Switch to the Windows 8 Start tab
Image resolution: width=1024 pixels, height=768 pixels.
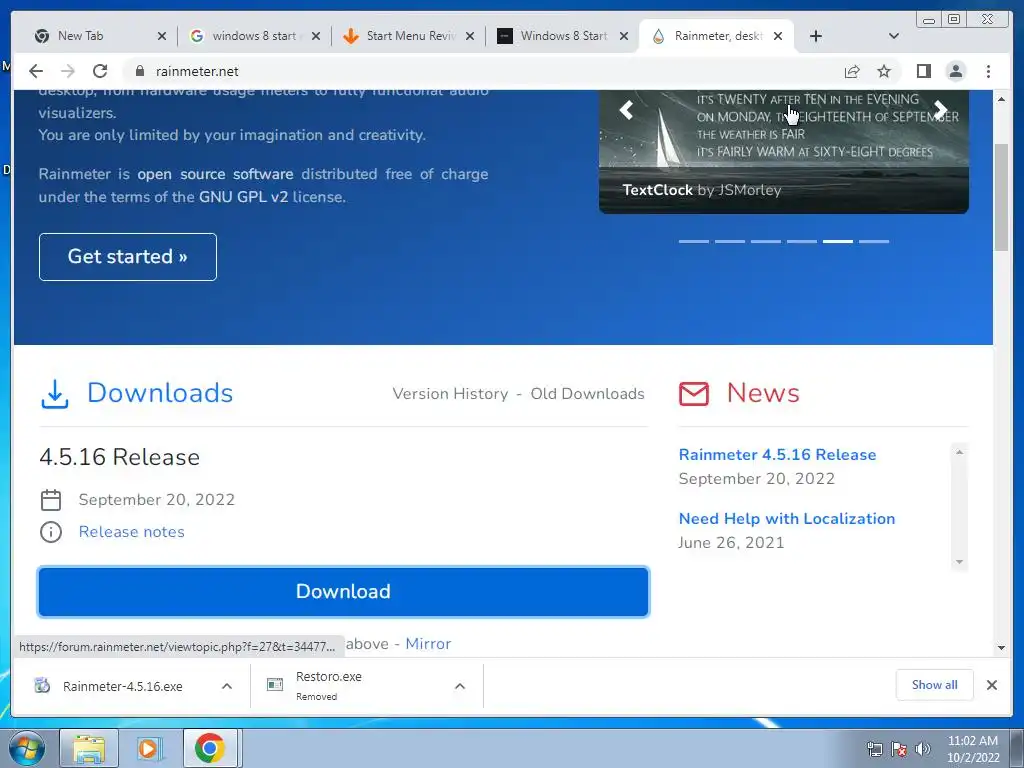[564, 36]
